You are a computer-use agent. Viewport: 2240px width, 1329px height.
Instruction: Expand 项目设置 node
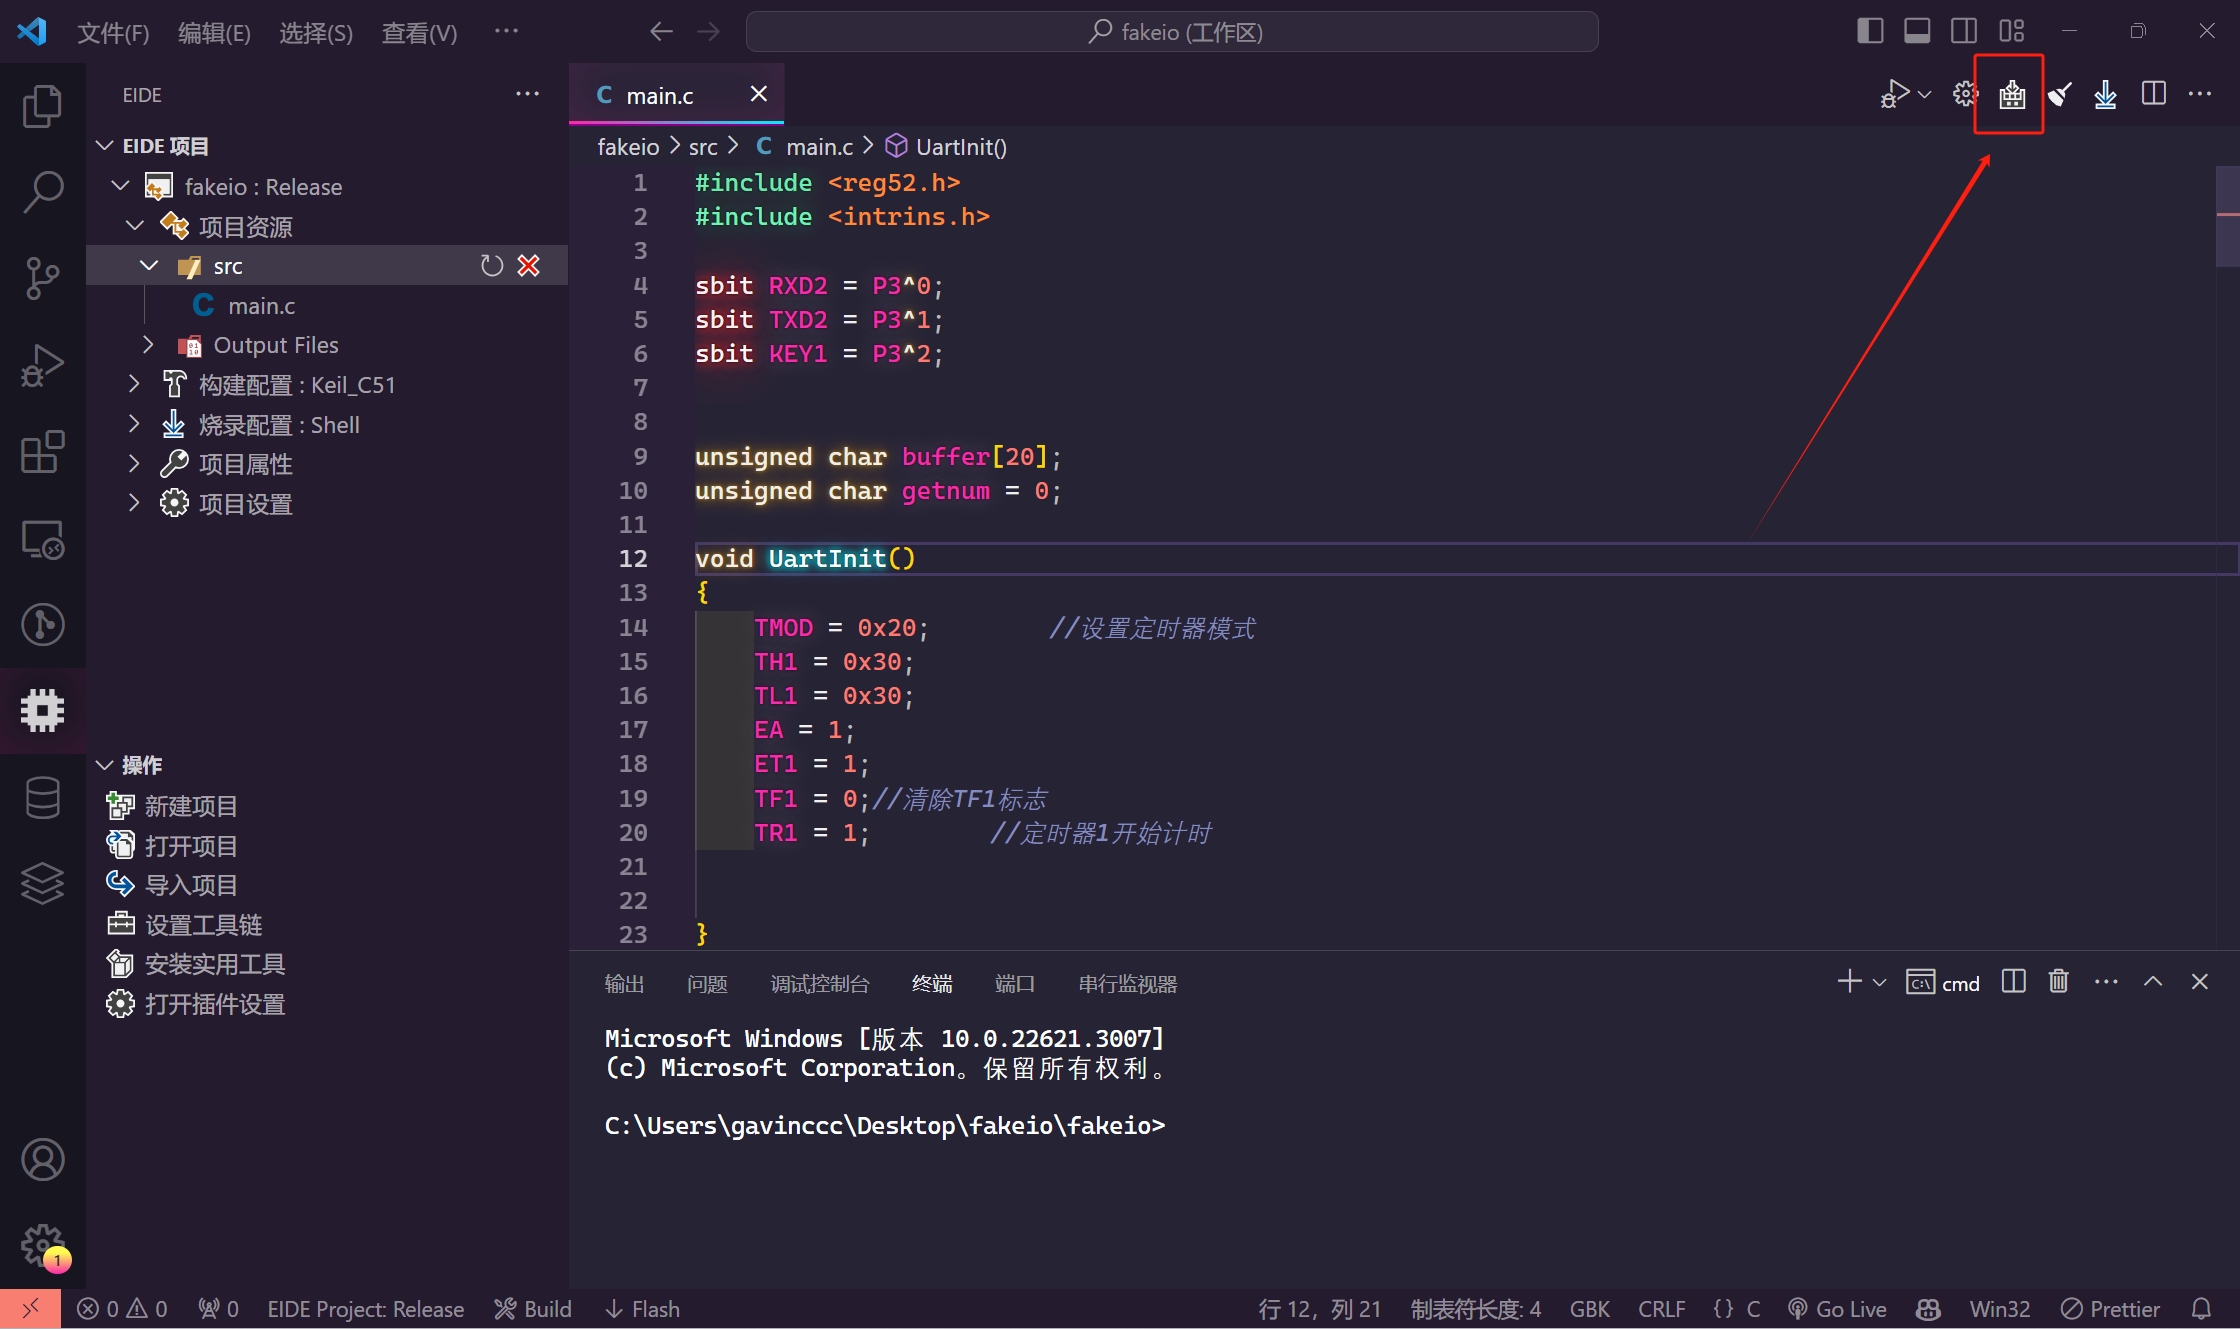134,503
